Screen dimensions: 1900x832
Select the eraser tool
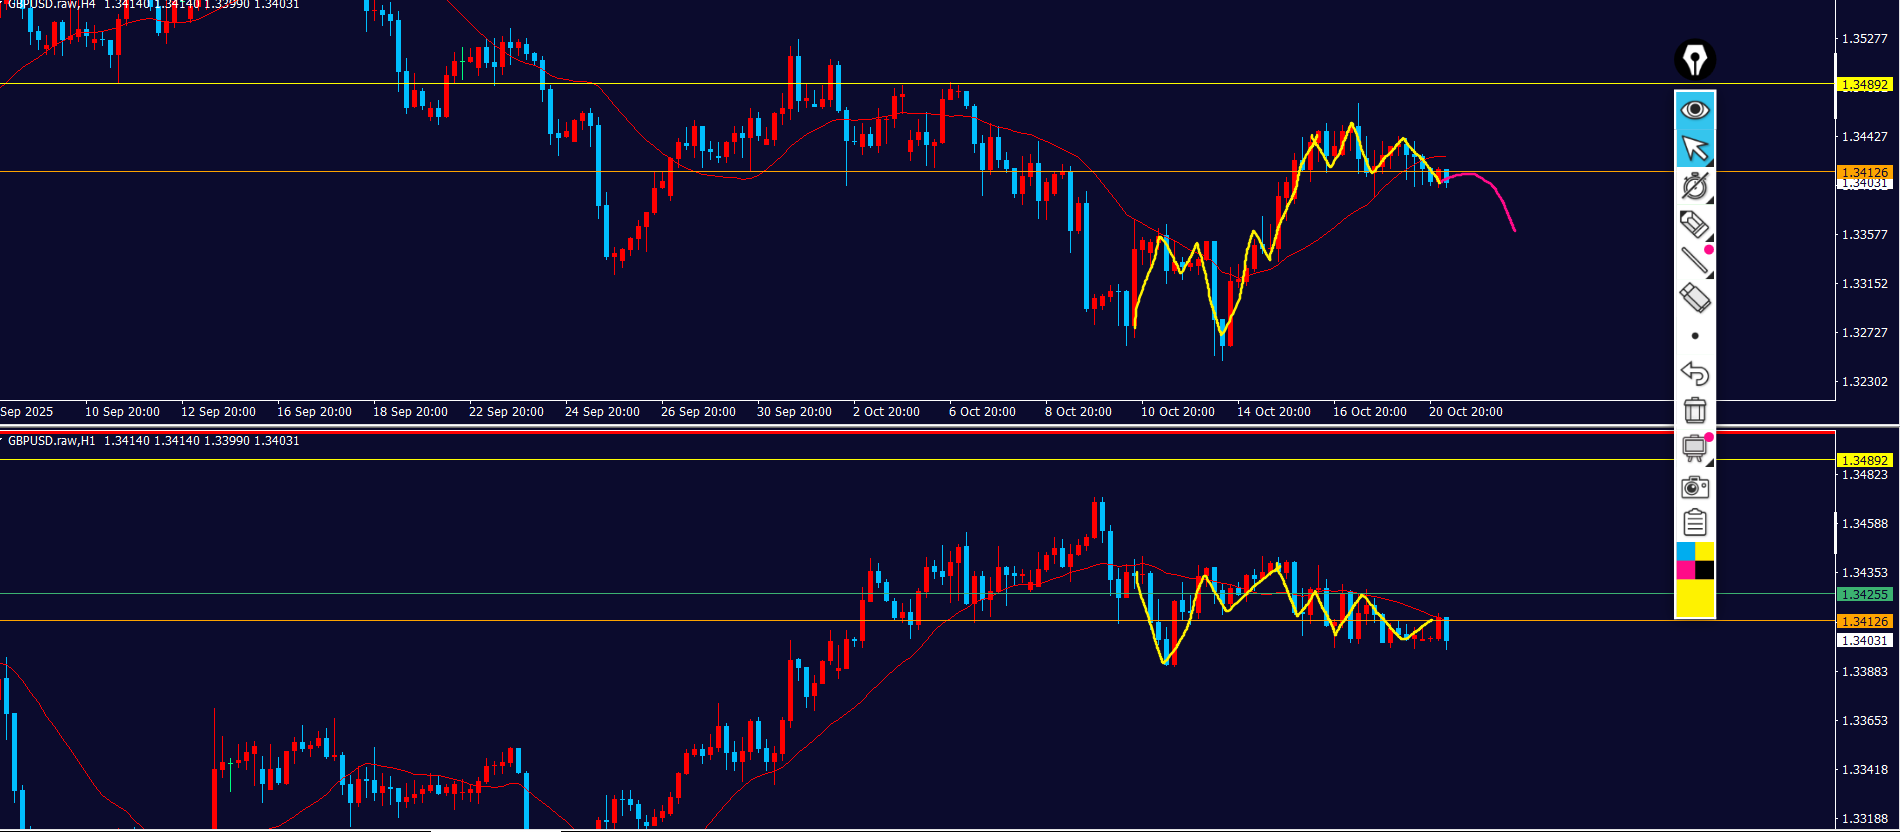click(x=1694, y=298)
